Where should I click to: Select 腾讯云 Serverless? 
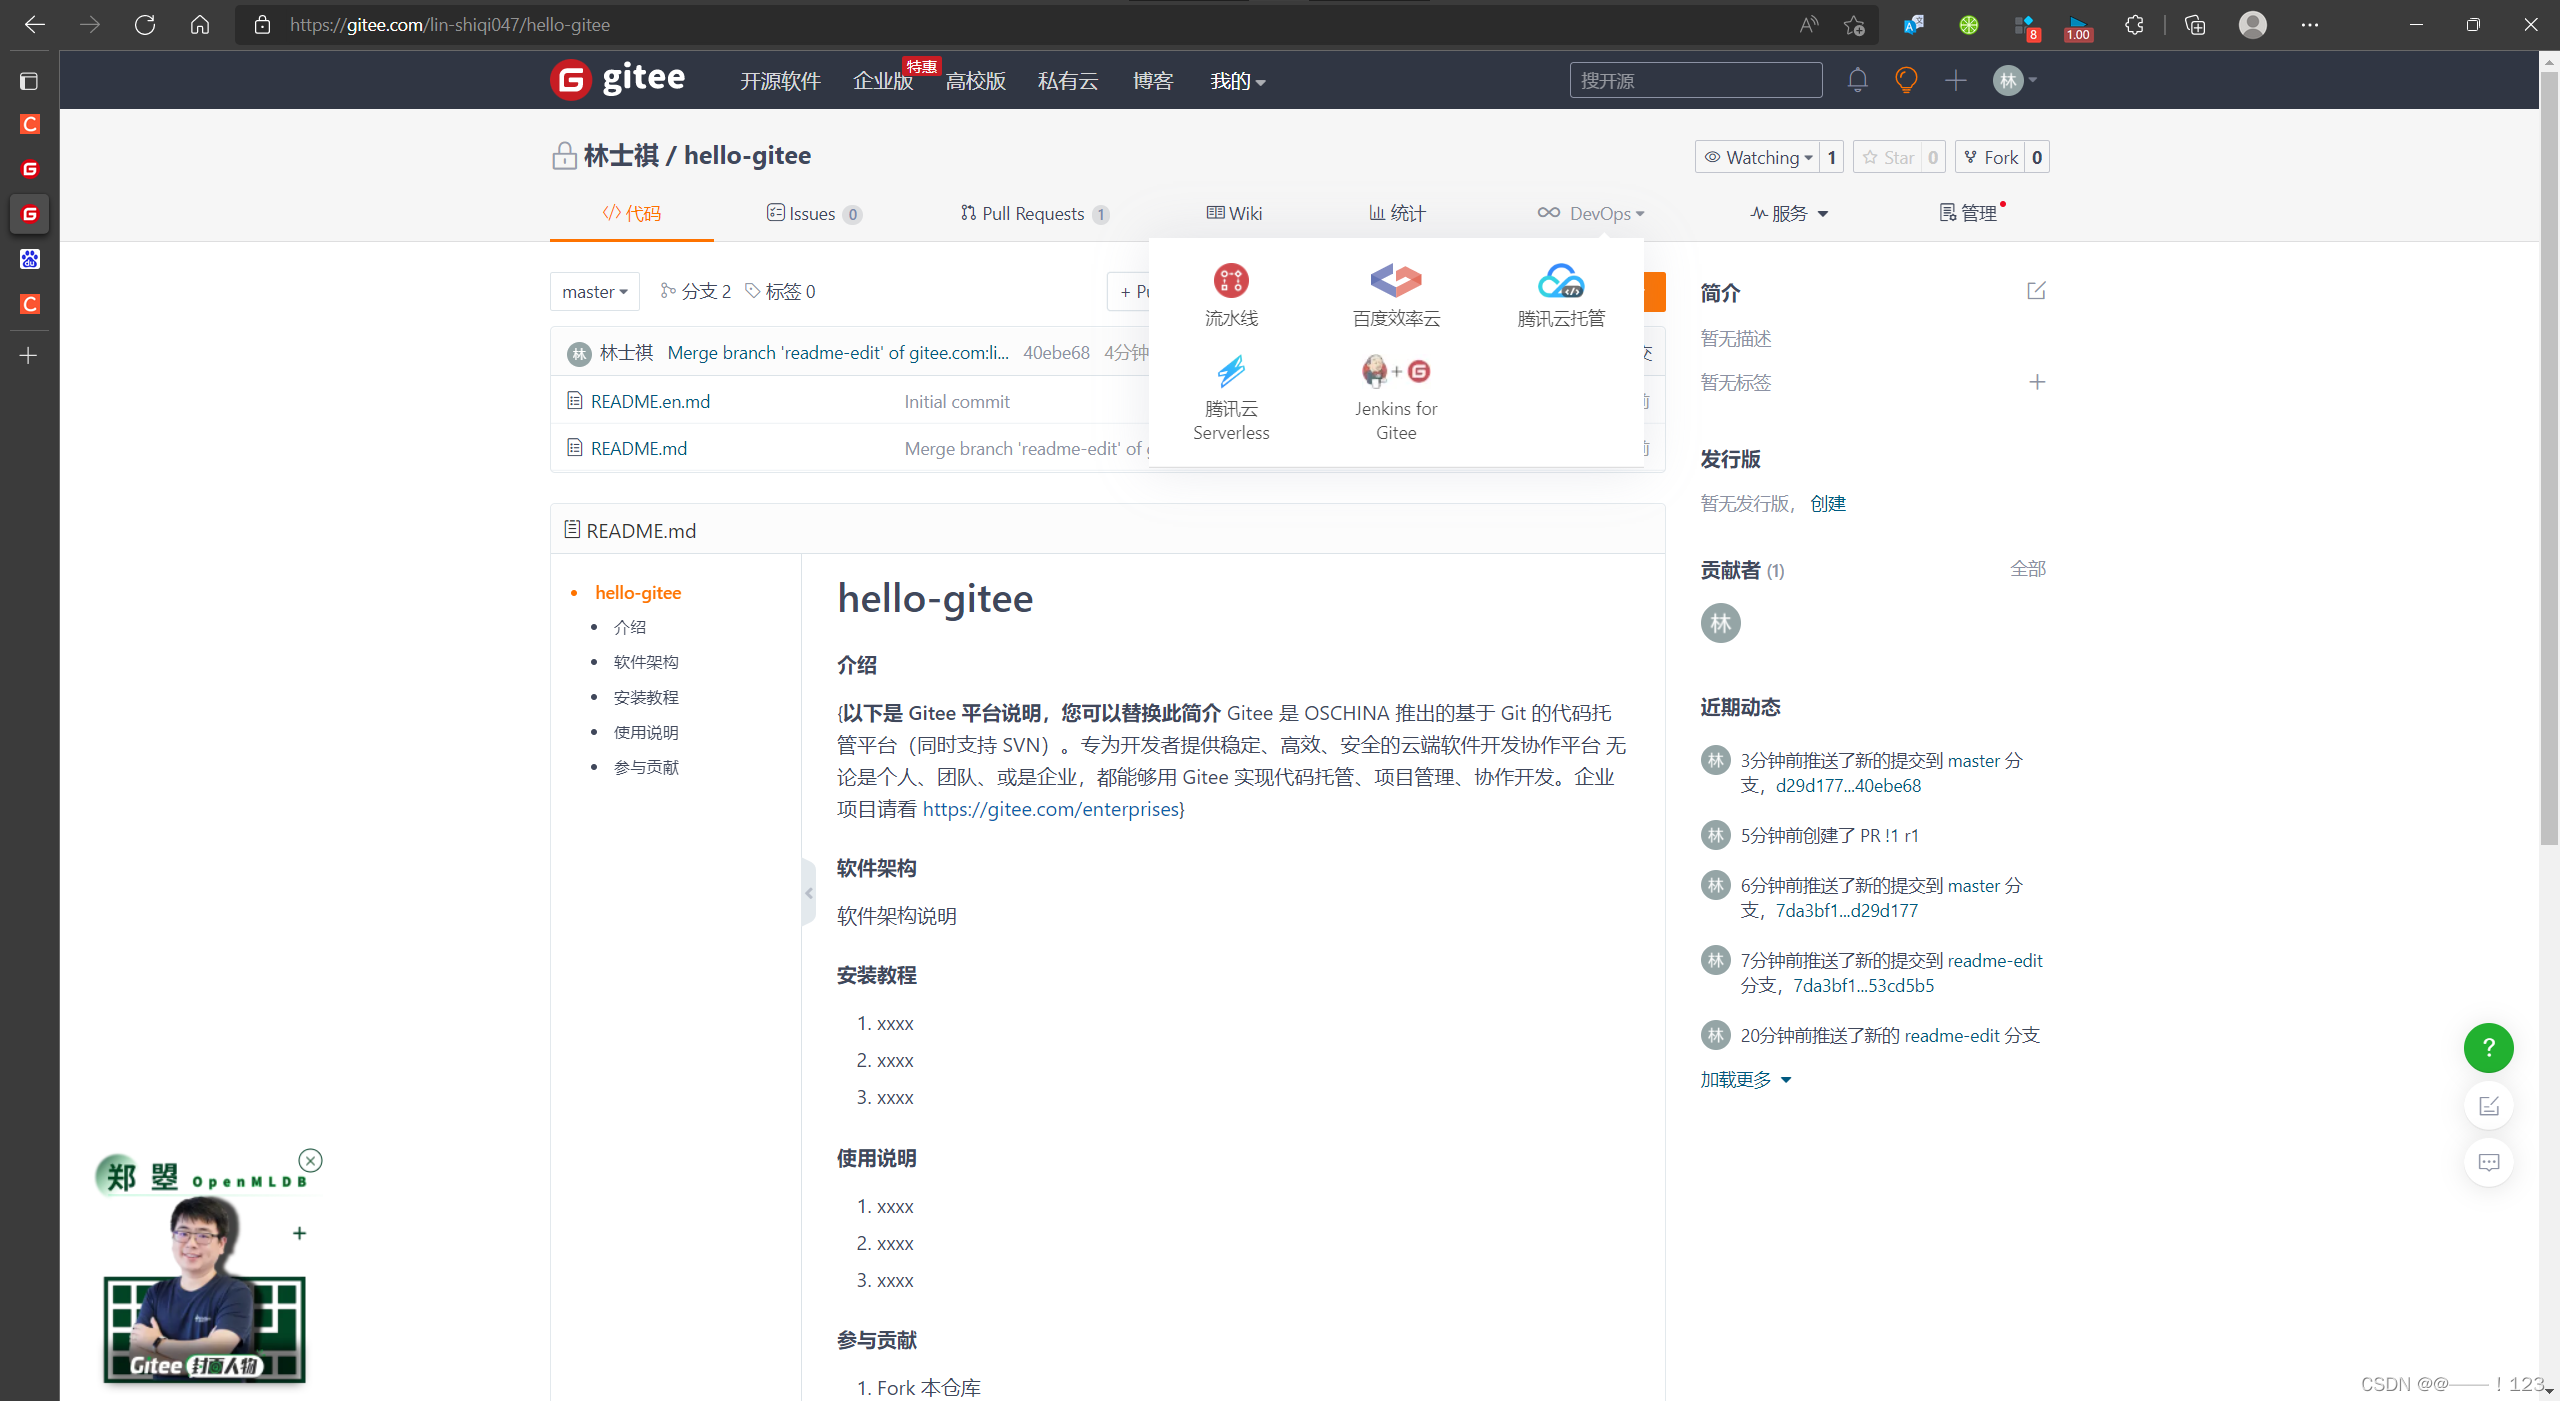tap(1230, 398)
